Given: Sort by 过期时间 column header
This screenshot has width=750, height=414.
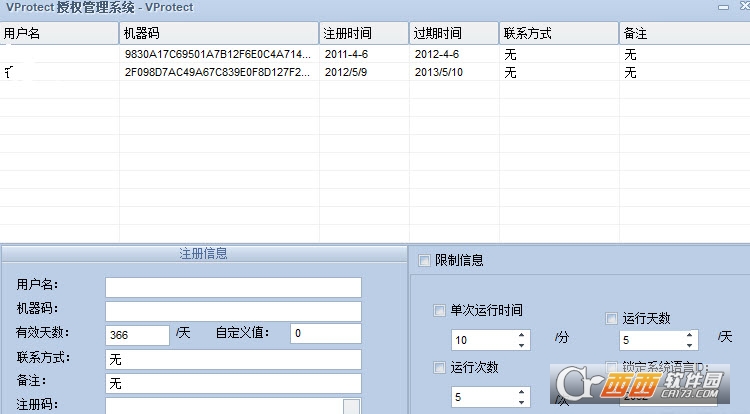Looking at the screenshot, I should pyautogui.click(x=454, y=33).
